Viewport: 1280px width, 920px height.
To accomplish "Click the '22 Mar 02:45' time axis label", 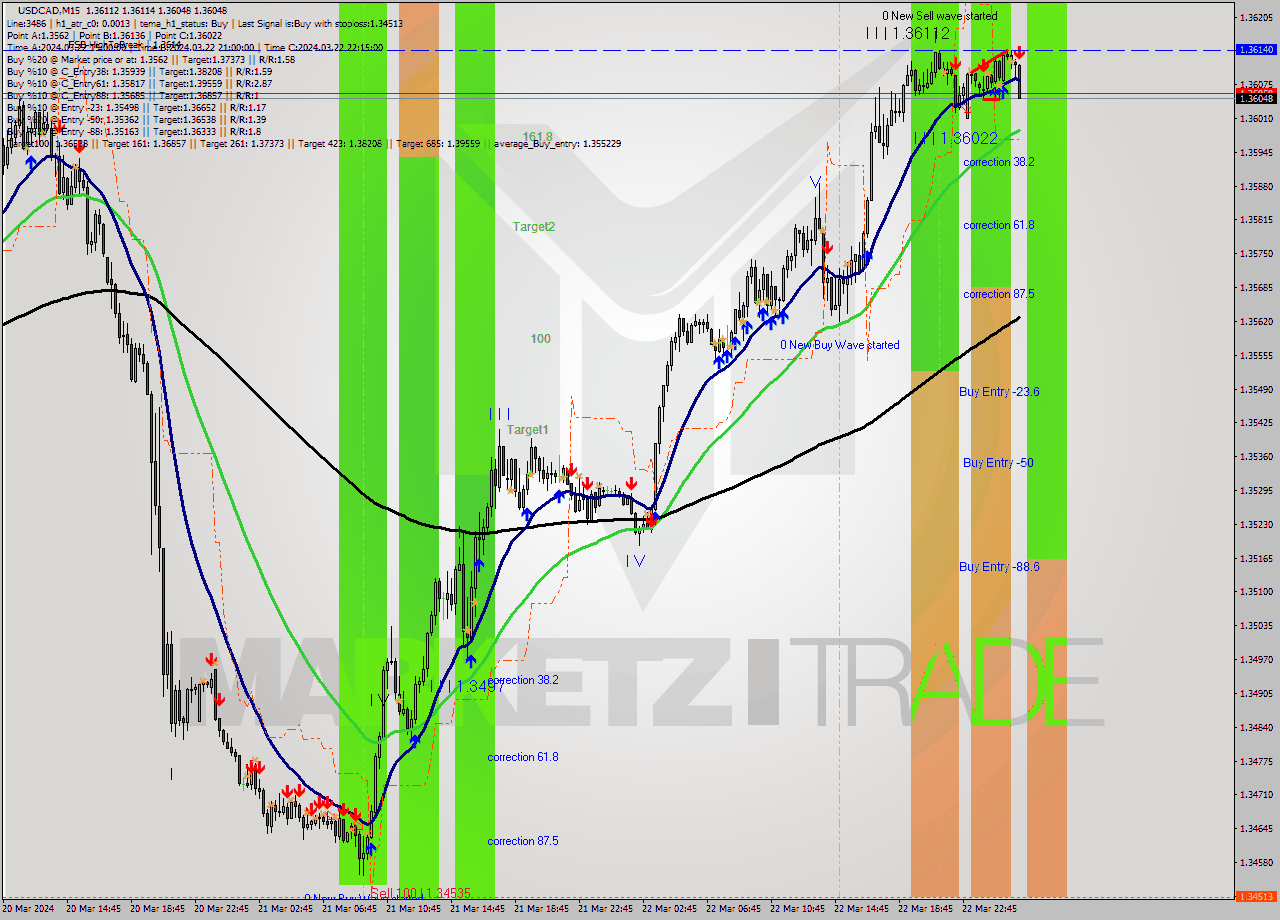I will pos(669,909).
